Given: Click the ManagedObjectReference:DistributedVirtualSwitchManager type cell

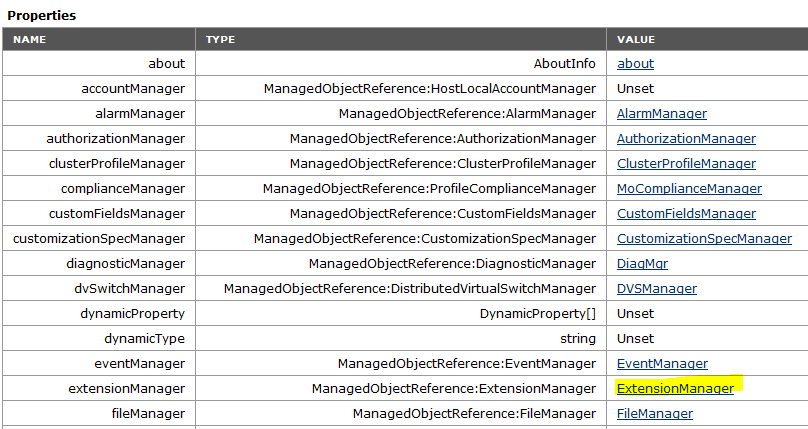Looking at the screenshot, I should [x=401, y=288].
